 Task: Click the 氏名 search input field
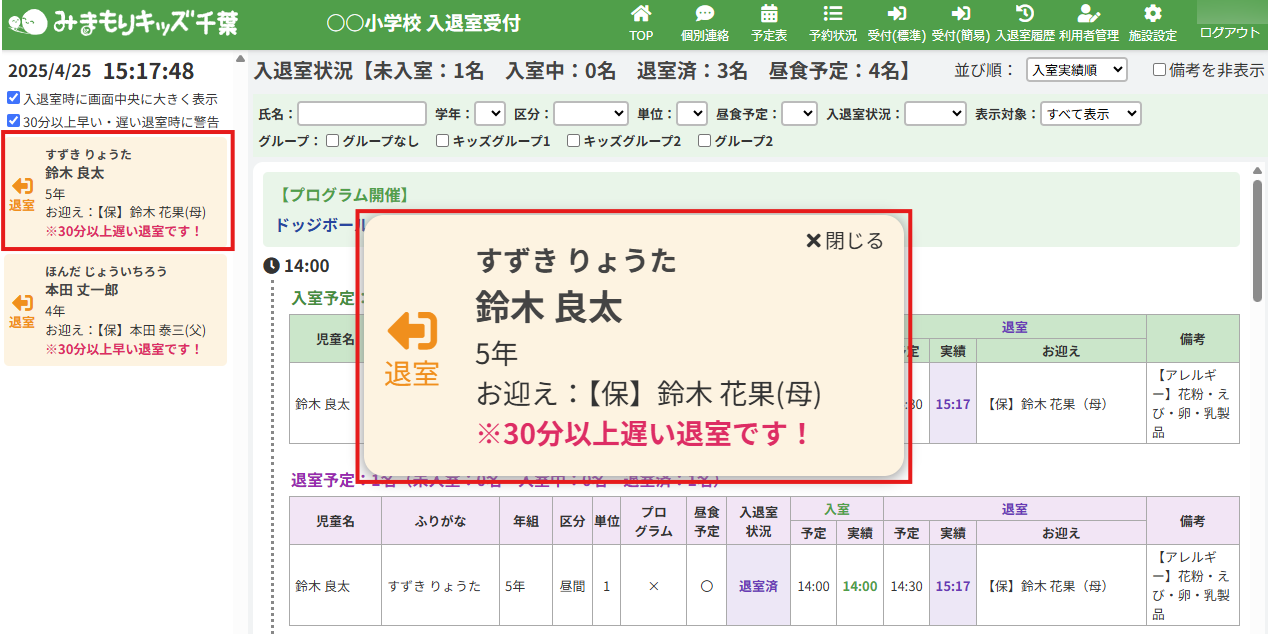[x=362, y=114]
